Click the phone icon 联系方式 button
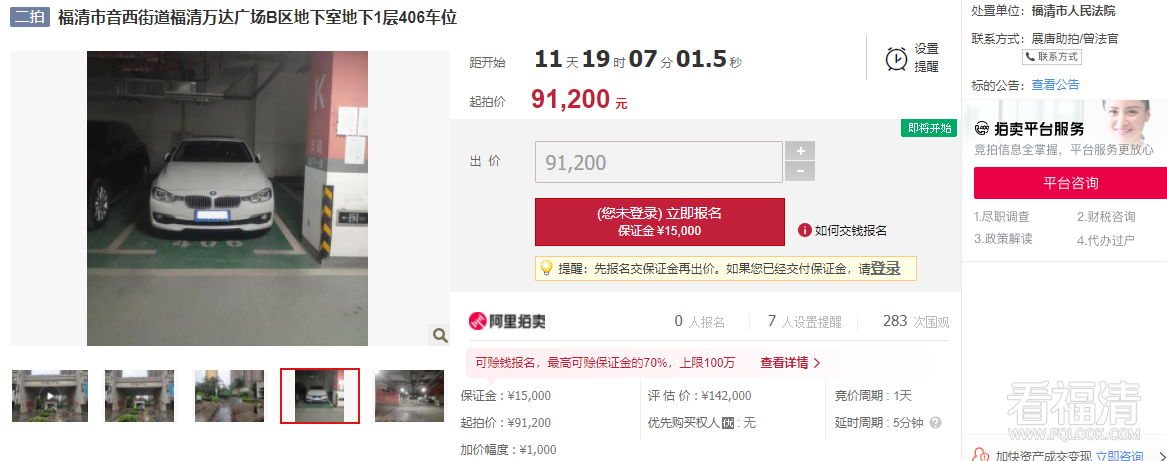The image size is (1167, 461). click(x=1052, y=57)
